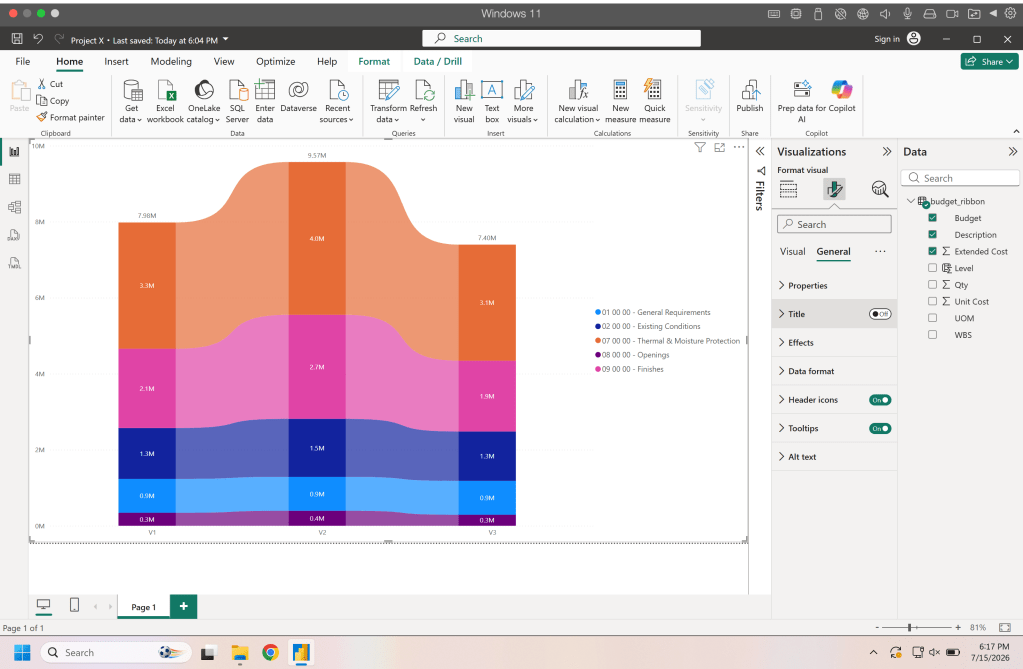Add a new report page
The image size is (1023, 669).
[183, 606]
